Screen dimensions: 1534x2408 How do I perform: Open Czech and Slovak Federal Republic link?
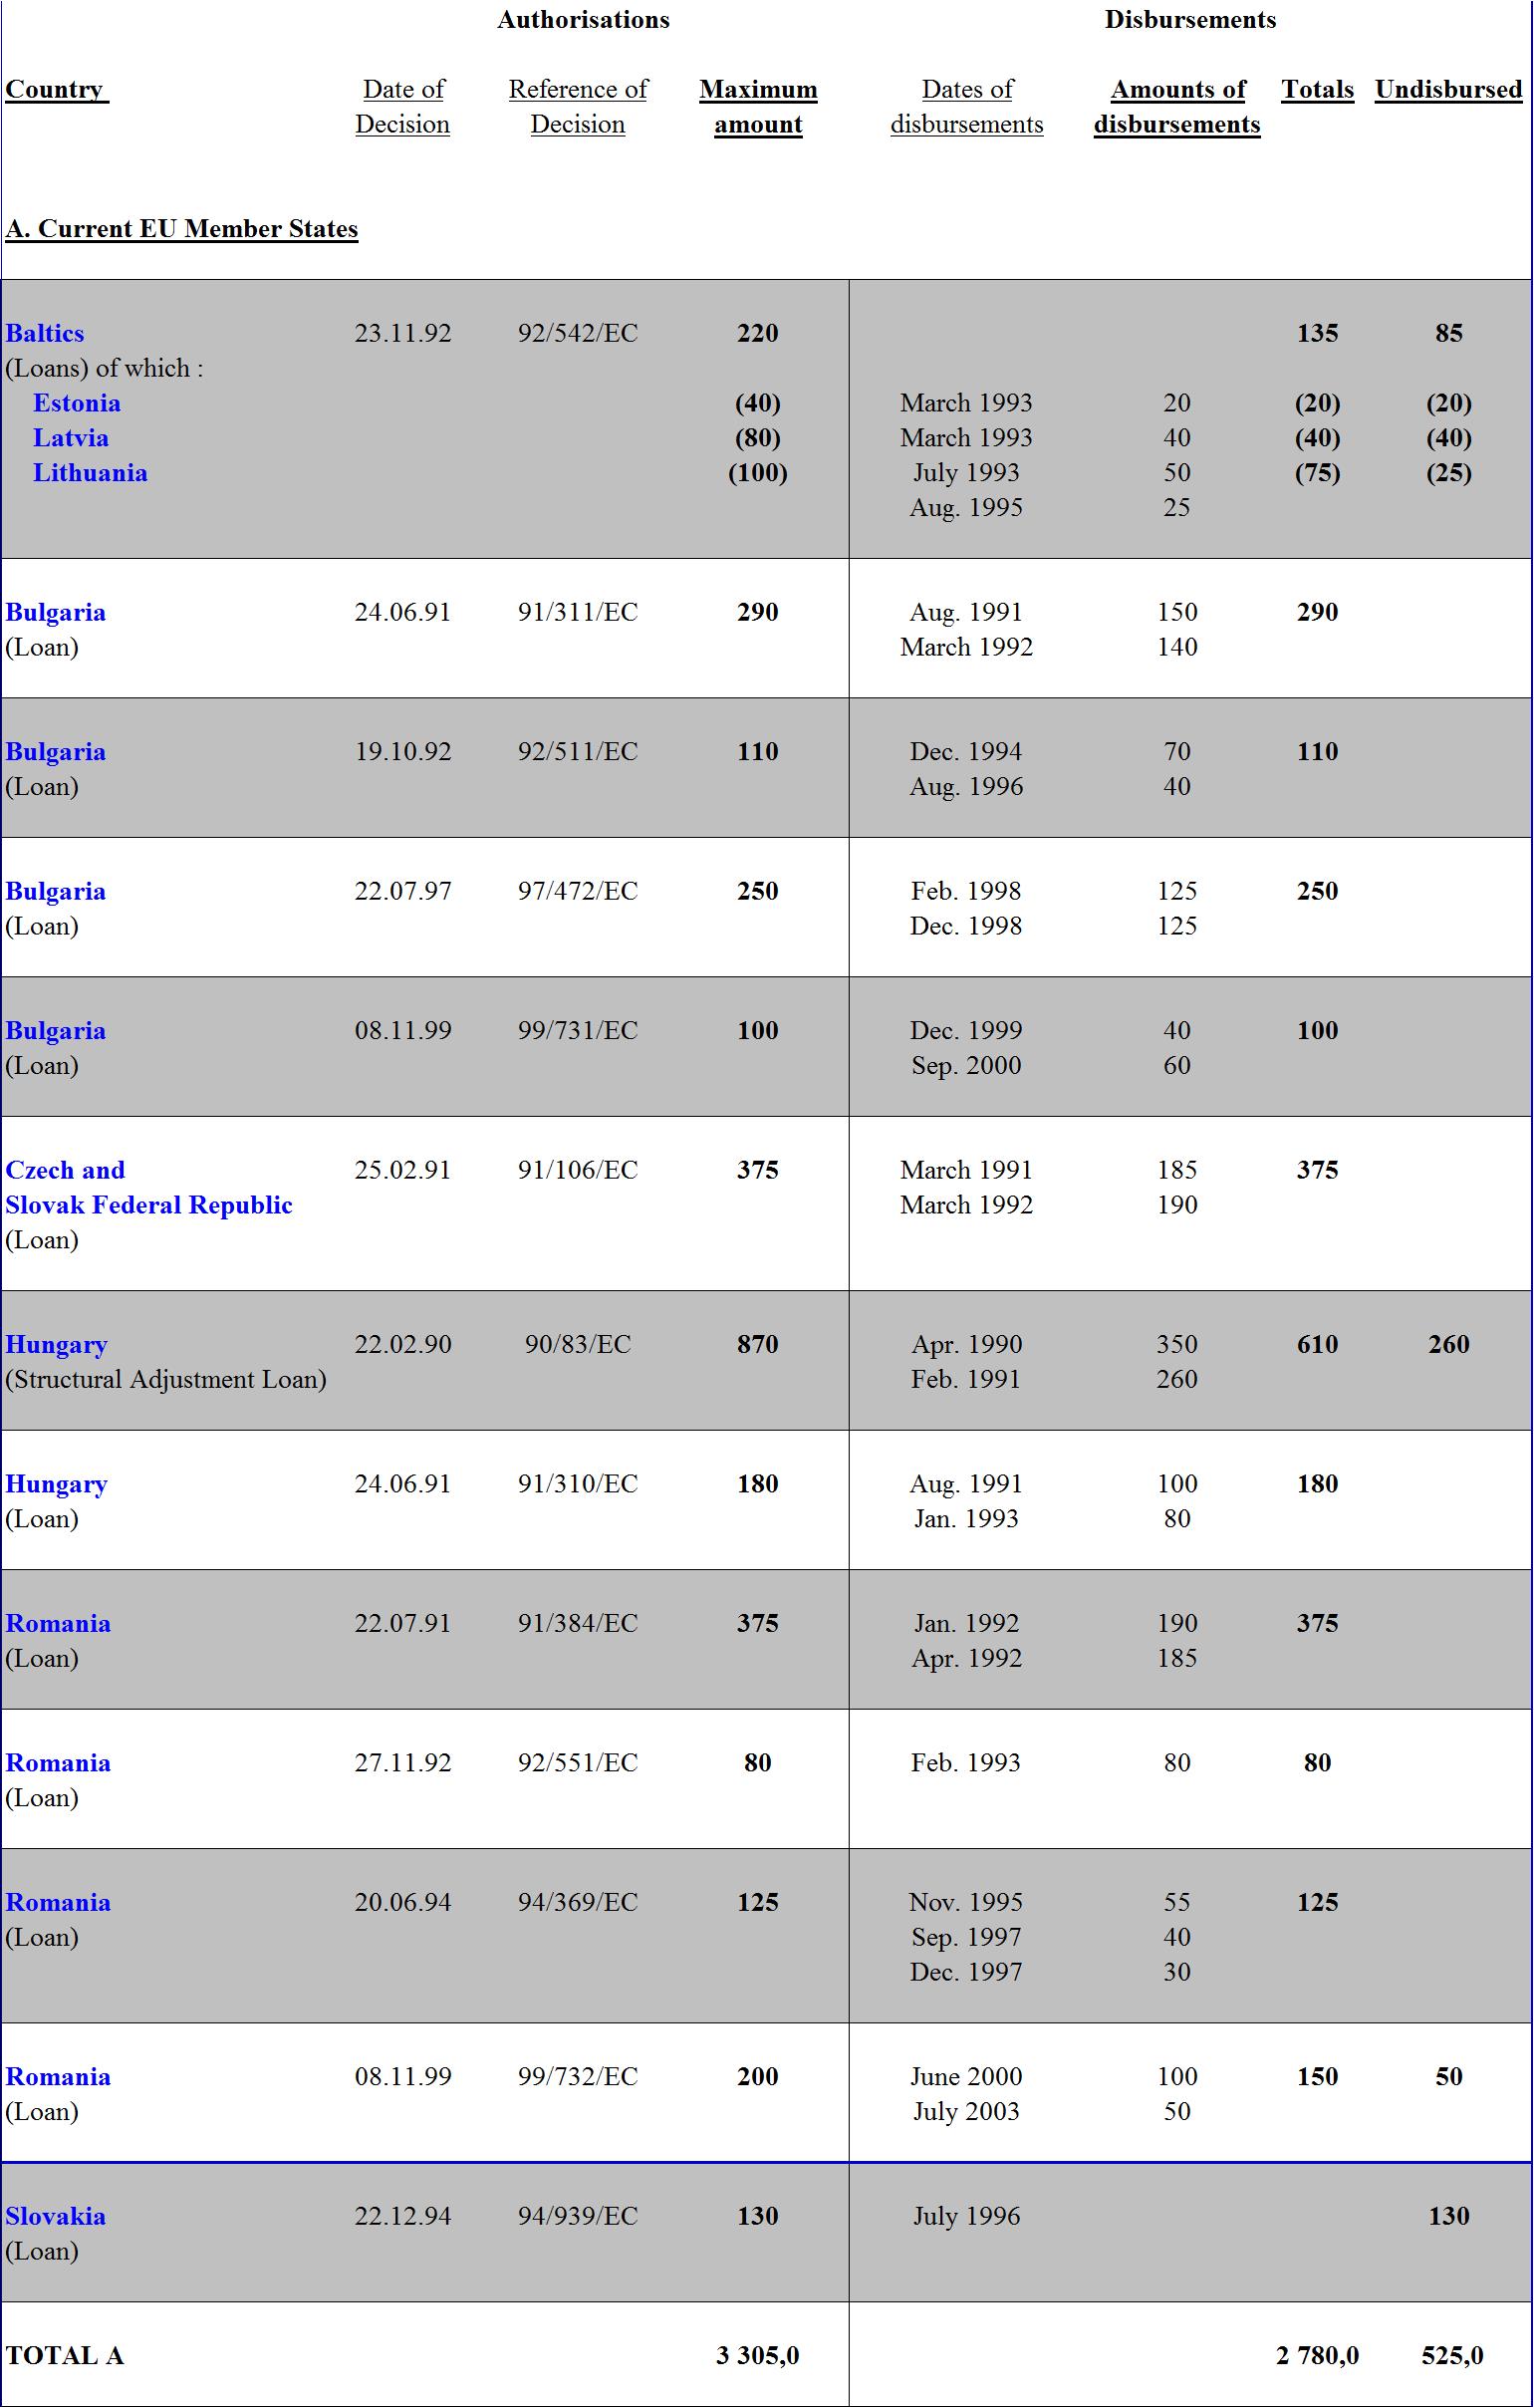pos(149,1188)
